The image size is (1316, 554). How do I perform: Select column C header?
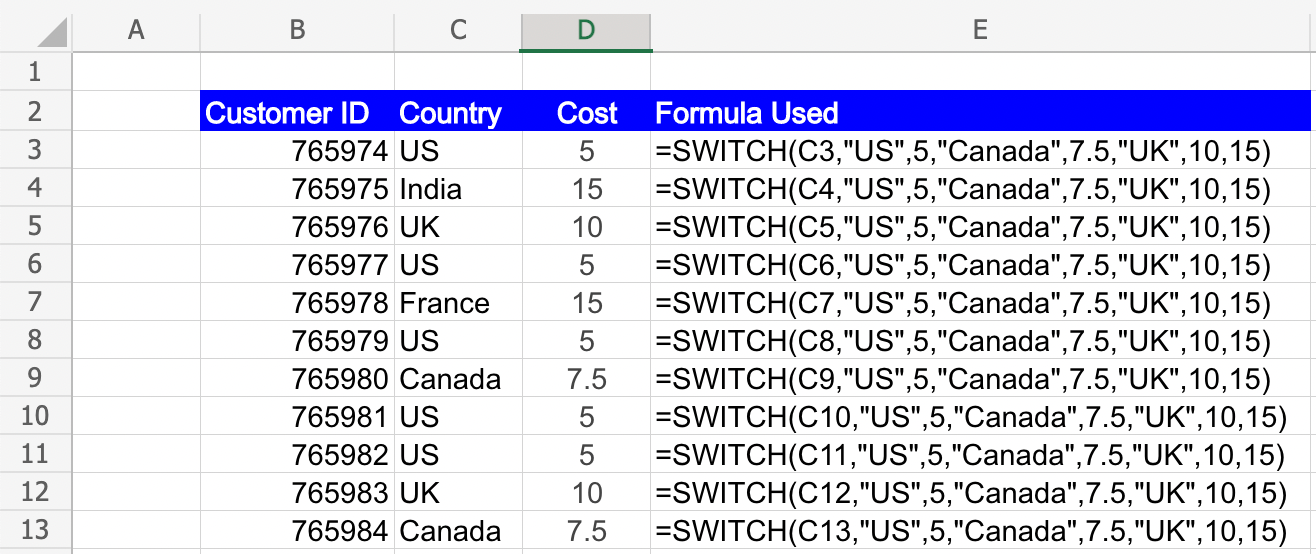[458, 30]
